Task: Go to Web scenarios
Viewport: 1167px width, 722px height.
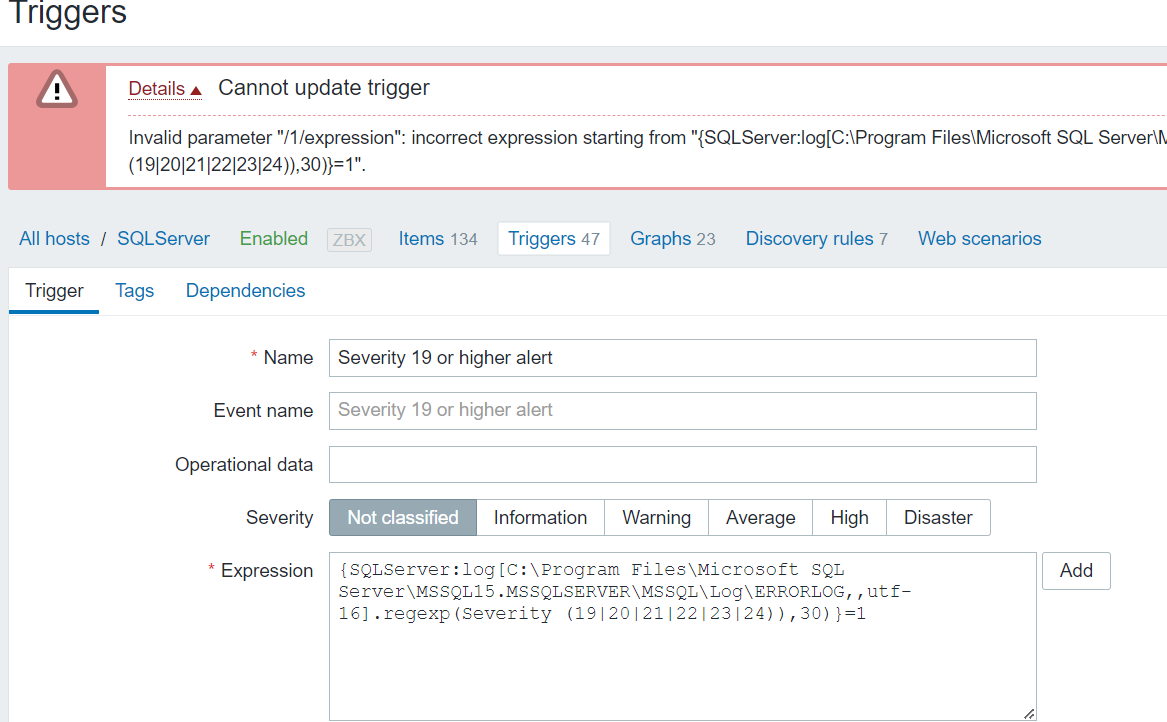Action: pos(979,239)
